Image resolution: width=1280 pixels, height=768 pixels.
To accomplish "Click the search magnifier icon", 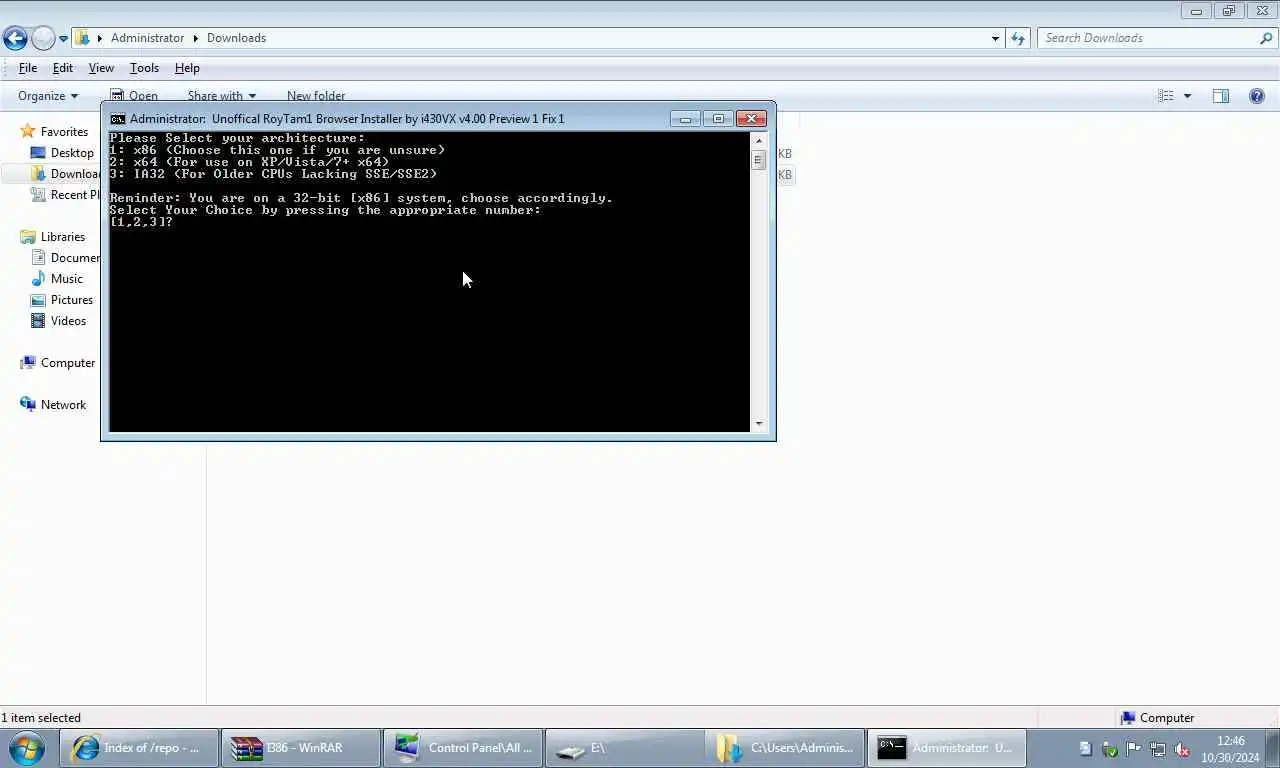I will [x=1266, y=38].
